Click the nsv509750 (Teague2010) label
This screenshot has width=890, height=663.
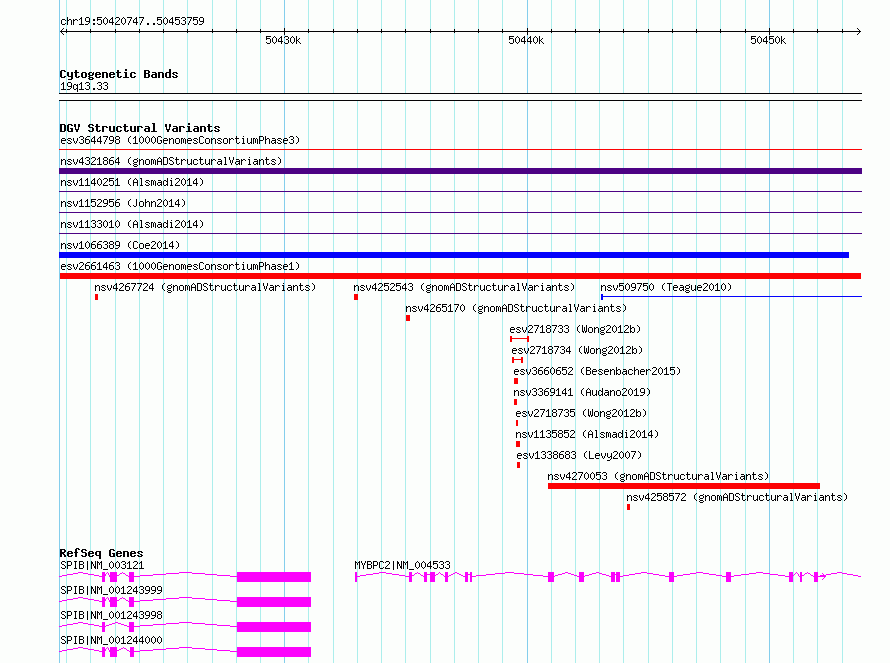[666, 287]
